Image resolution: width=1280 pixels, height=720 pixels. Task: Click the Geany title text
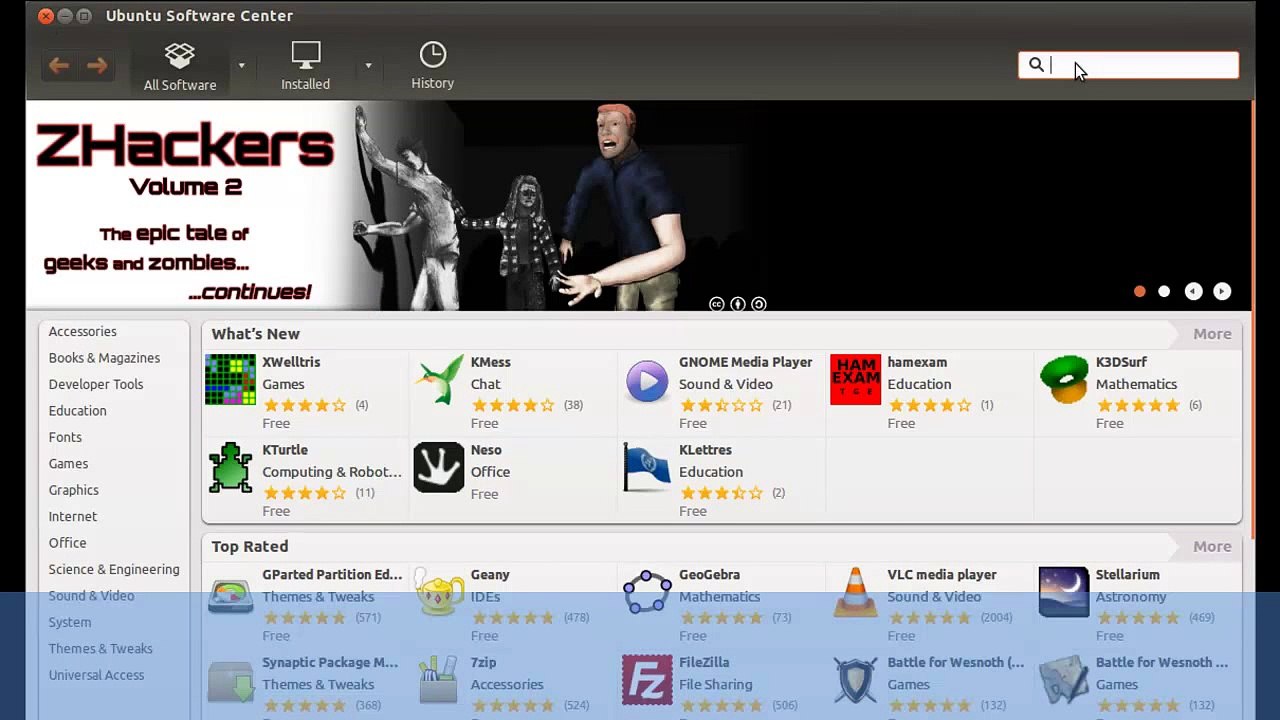491,575
